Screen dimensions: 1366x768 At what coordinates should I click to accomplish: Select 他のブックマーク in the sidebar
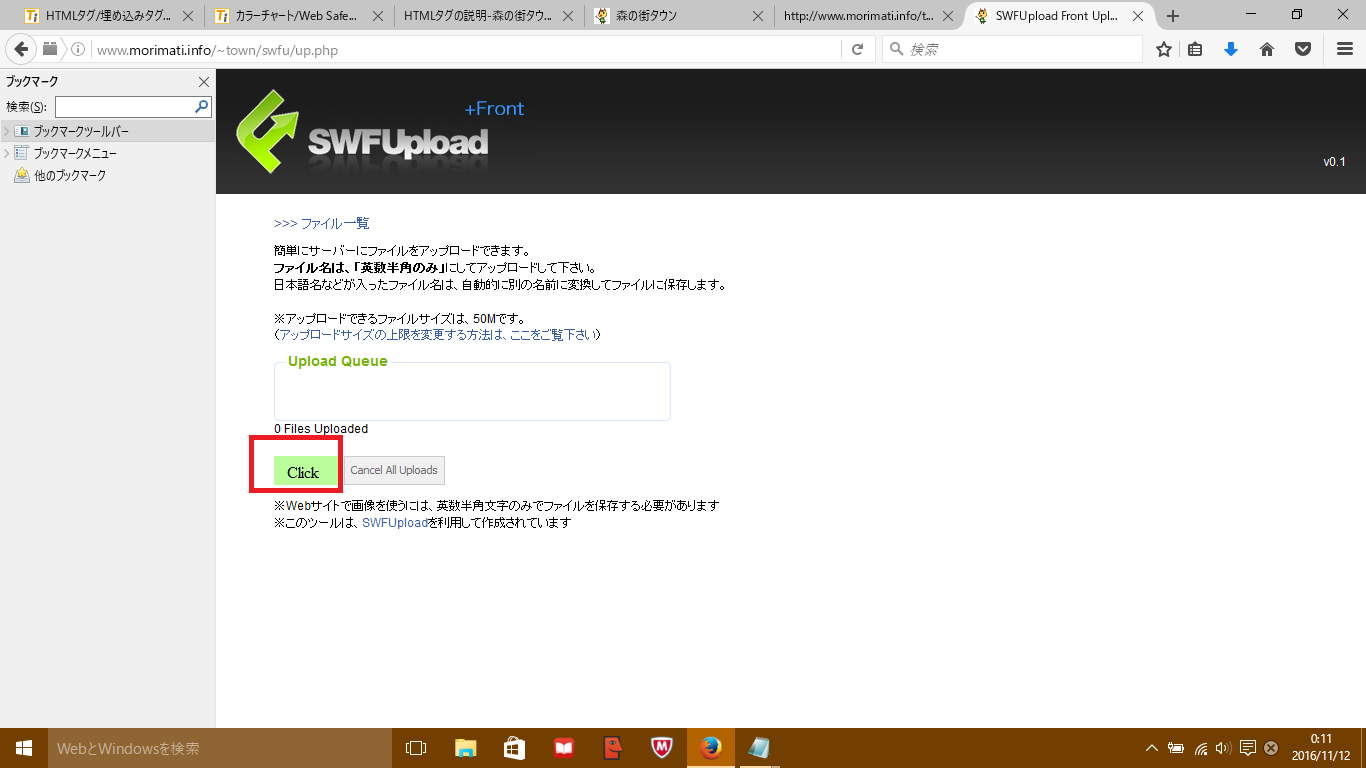pos(69,175)
